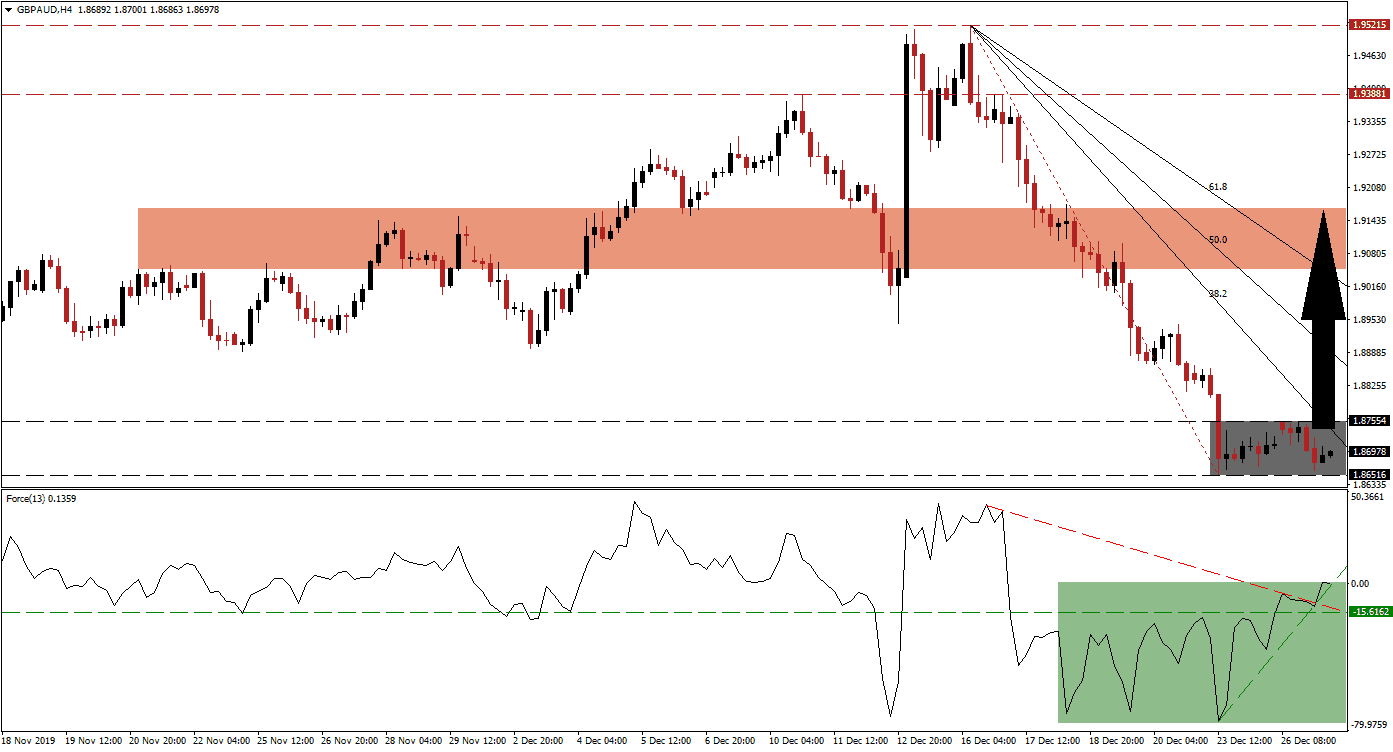Expand the GBPAUD,H4 chart dropdown triangle
Image resolution: width=1393 pixels, height=752 pixels.
(x=10, y=8)
